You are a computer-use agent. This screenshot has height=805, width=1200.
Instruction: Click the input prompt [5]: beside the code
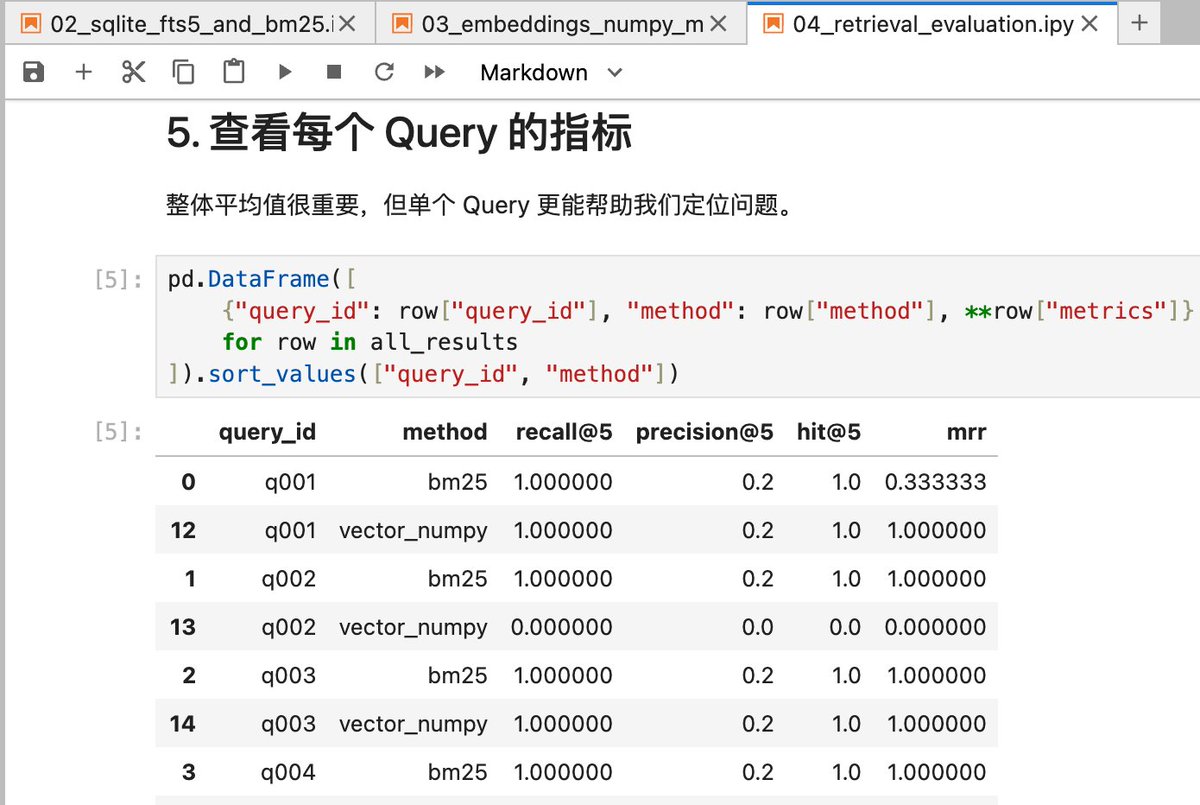[119, 280]
